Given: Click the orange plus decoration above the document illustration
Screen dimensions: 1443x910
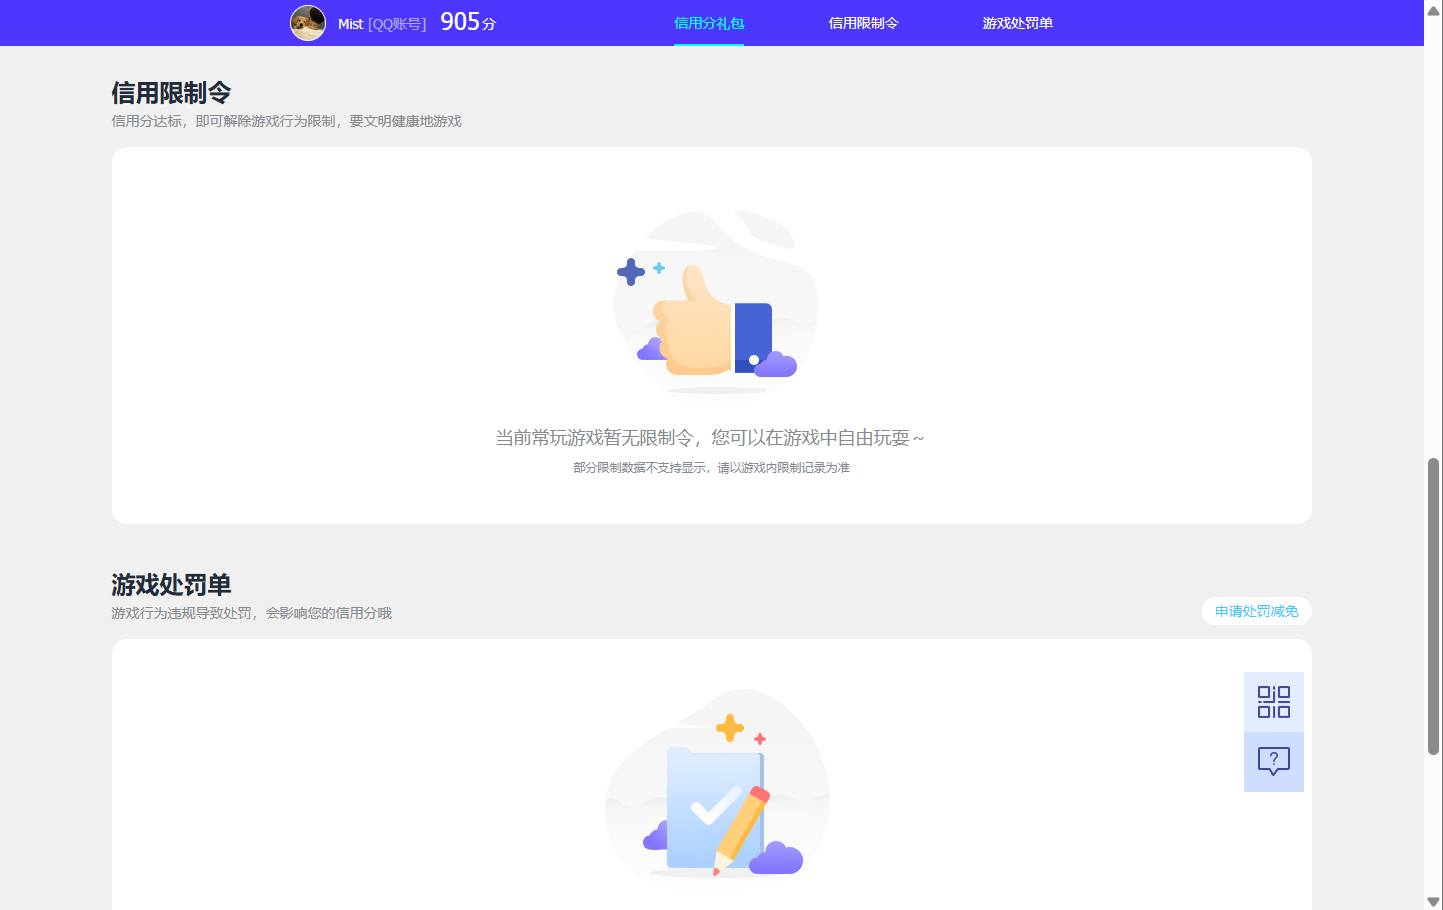Looking at the screenshot, I should (731, 726).
